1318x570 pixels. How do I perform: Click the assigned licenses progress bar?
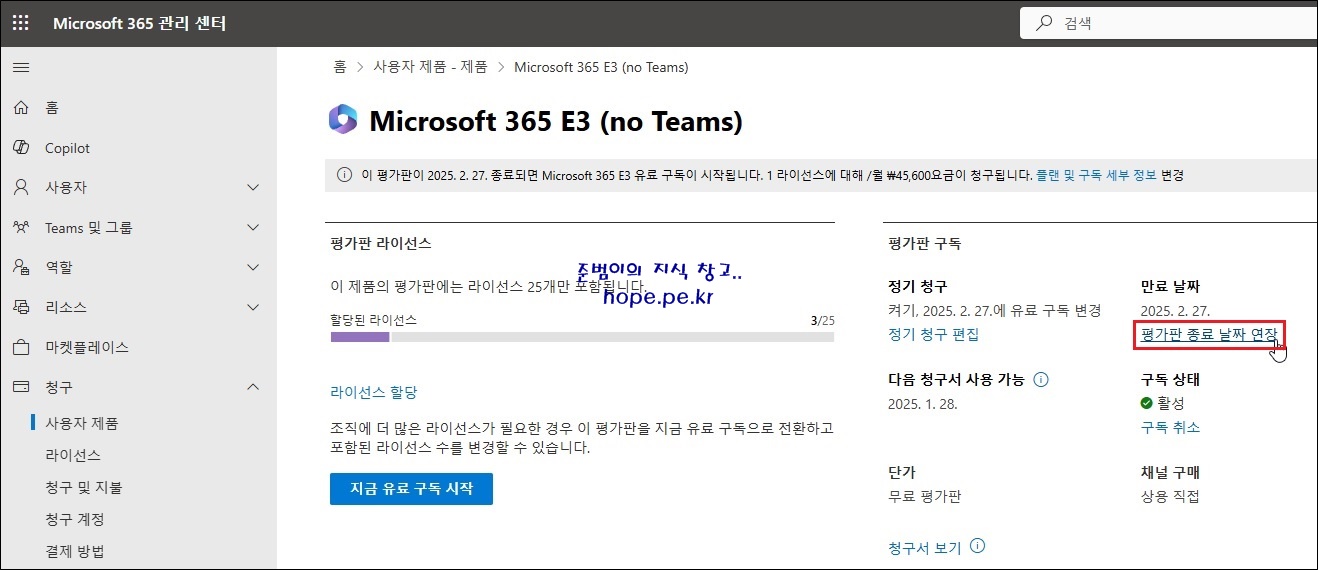click(582, 337)
